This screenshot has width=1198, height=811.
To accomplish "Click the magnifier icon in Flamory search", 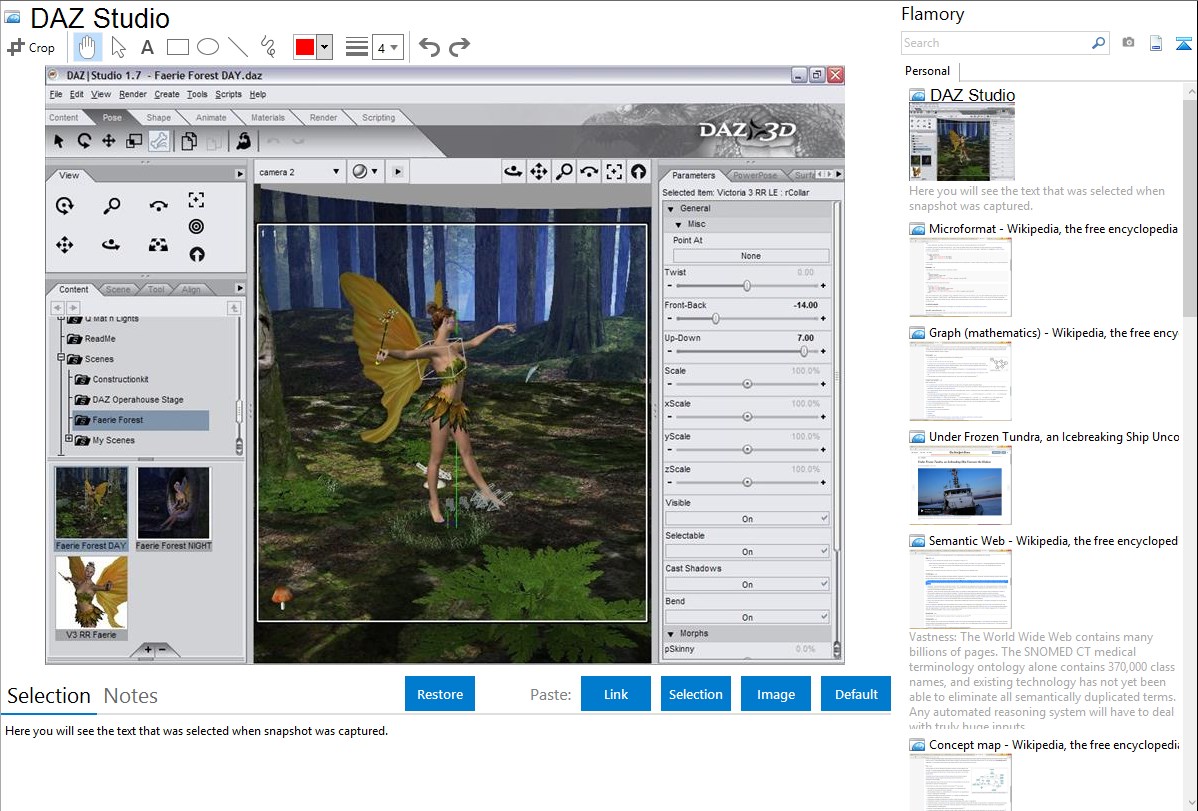I will [x=1098, y=43].
